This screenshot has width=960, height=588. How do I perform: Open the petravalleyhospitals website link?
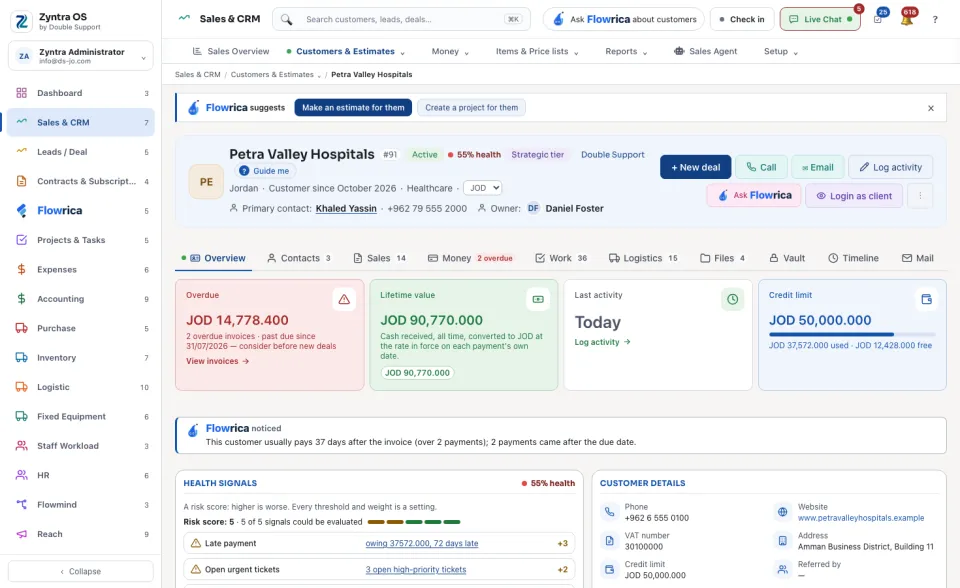[x=861, y=518]
